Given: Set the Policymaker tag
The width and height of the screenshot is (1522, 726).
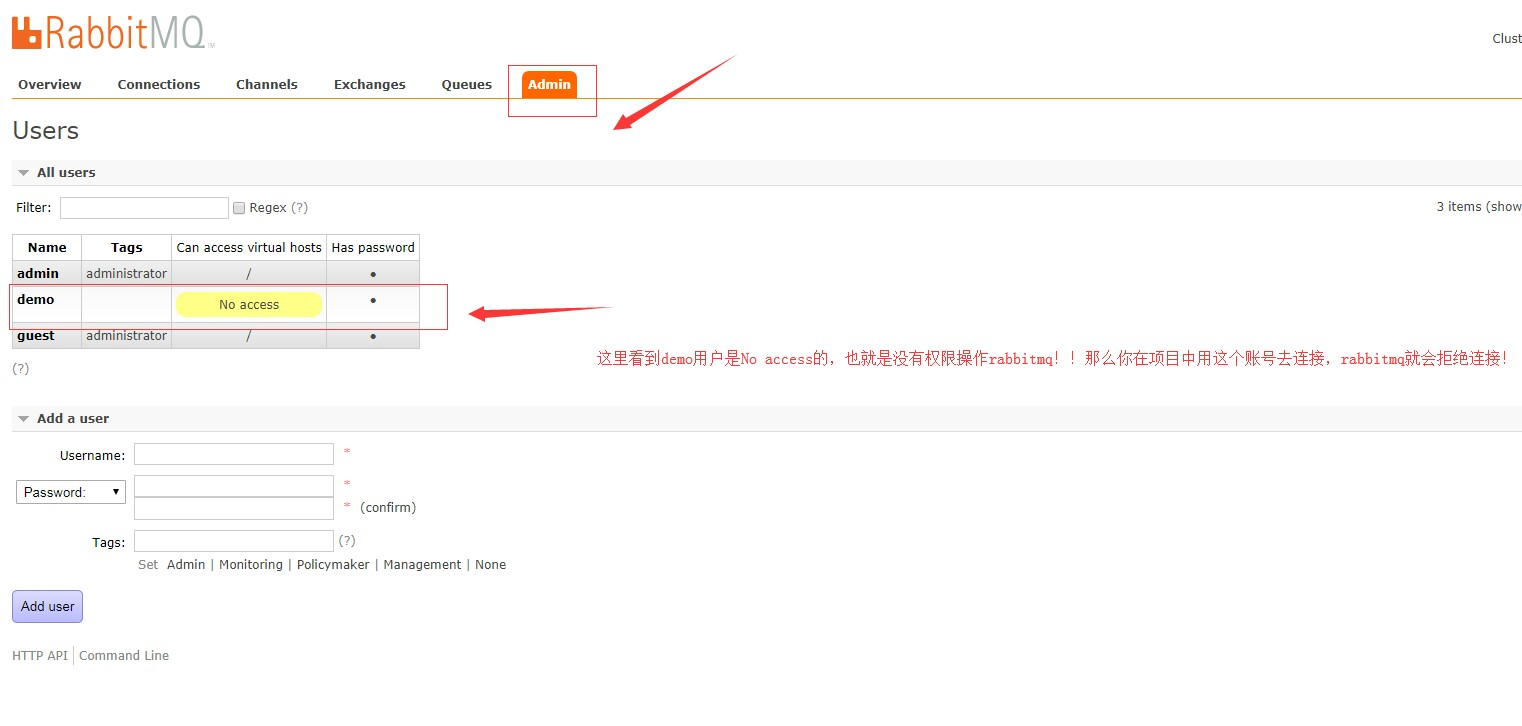Looking at the screenshot, I should click(x=333, y=565).
